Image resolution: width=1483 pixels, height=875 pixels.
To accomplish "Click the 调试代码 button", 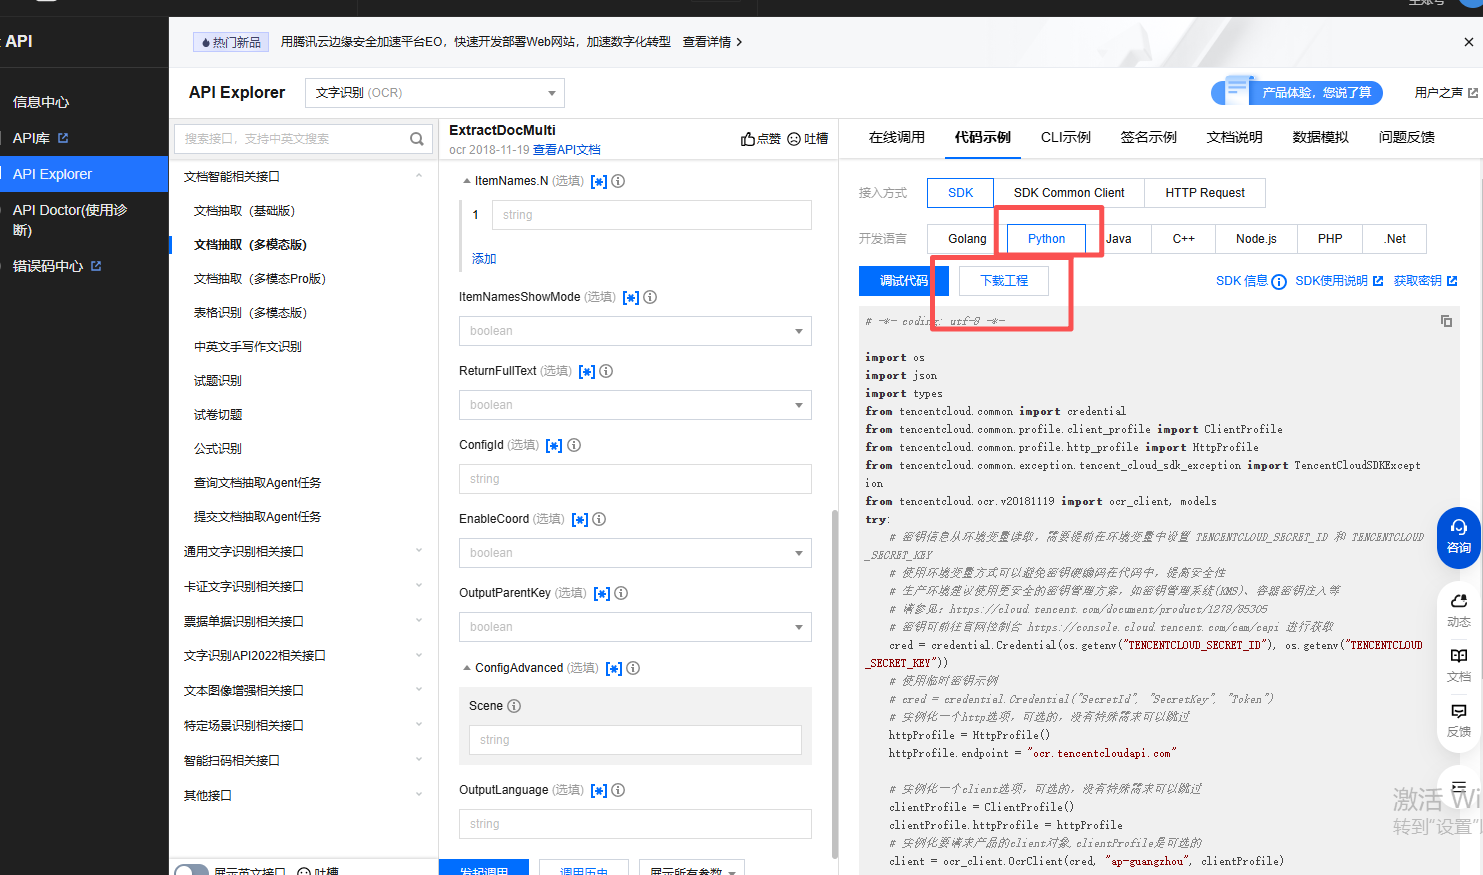I will click(x=904, y=281).
